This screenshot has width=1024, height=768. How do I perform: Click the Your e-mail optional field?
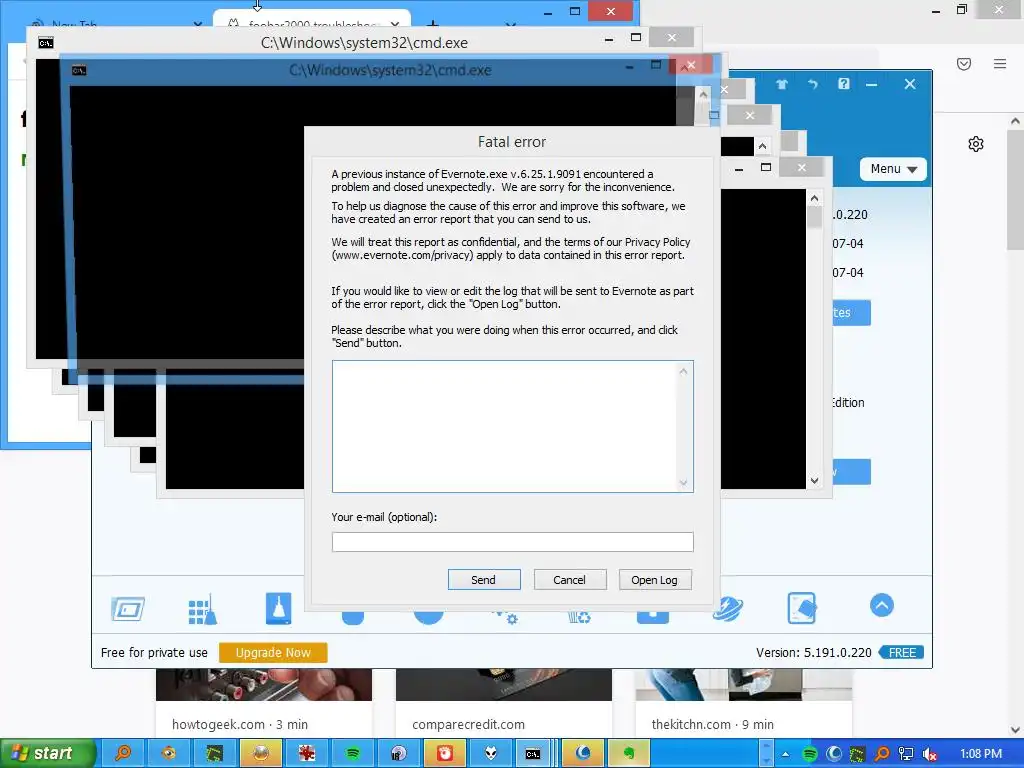[x=512, y=541]
